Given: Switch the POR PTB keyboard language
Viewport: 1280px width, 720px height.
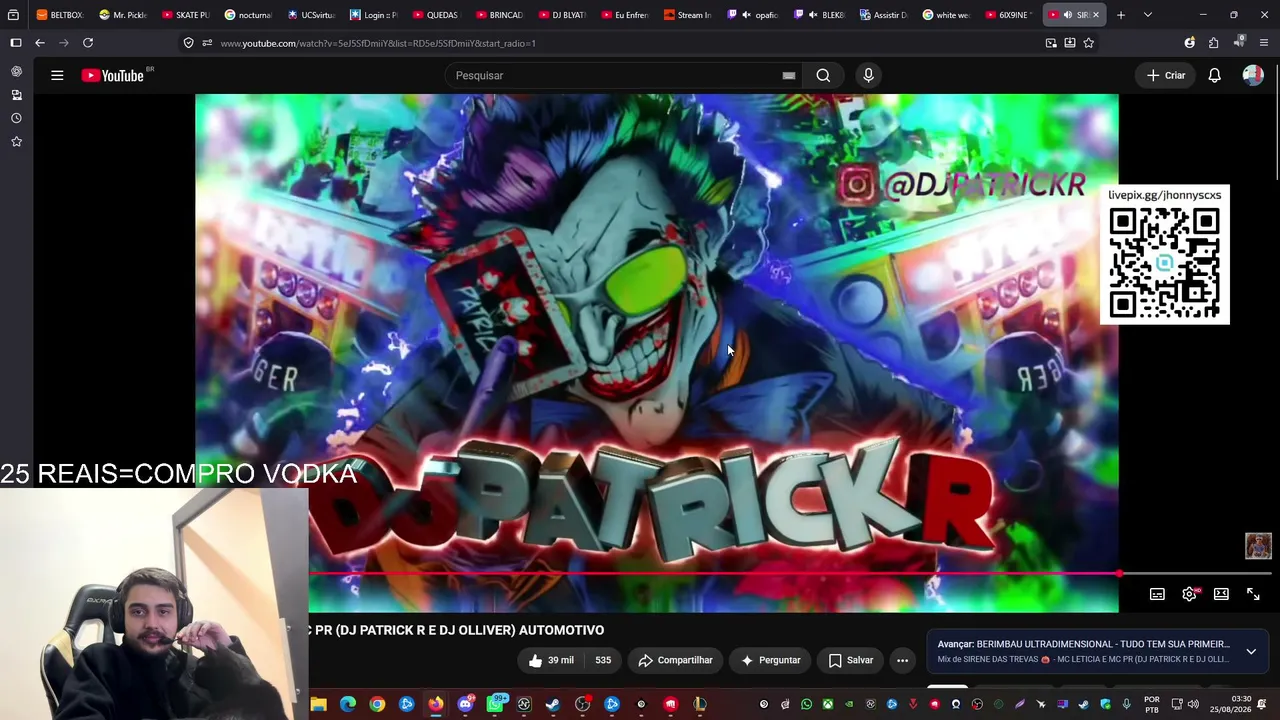Looking at the screenshot, I should click(x=1152, y=704).
